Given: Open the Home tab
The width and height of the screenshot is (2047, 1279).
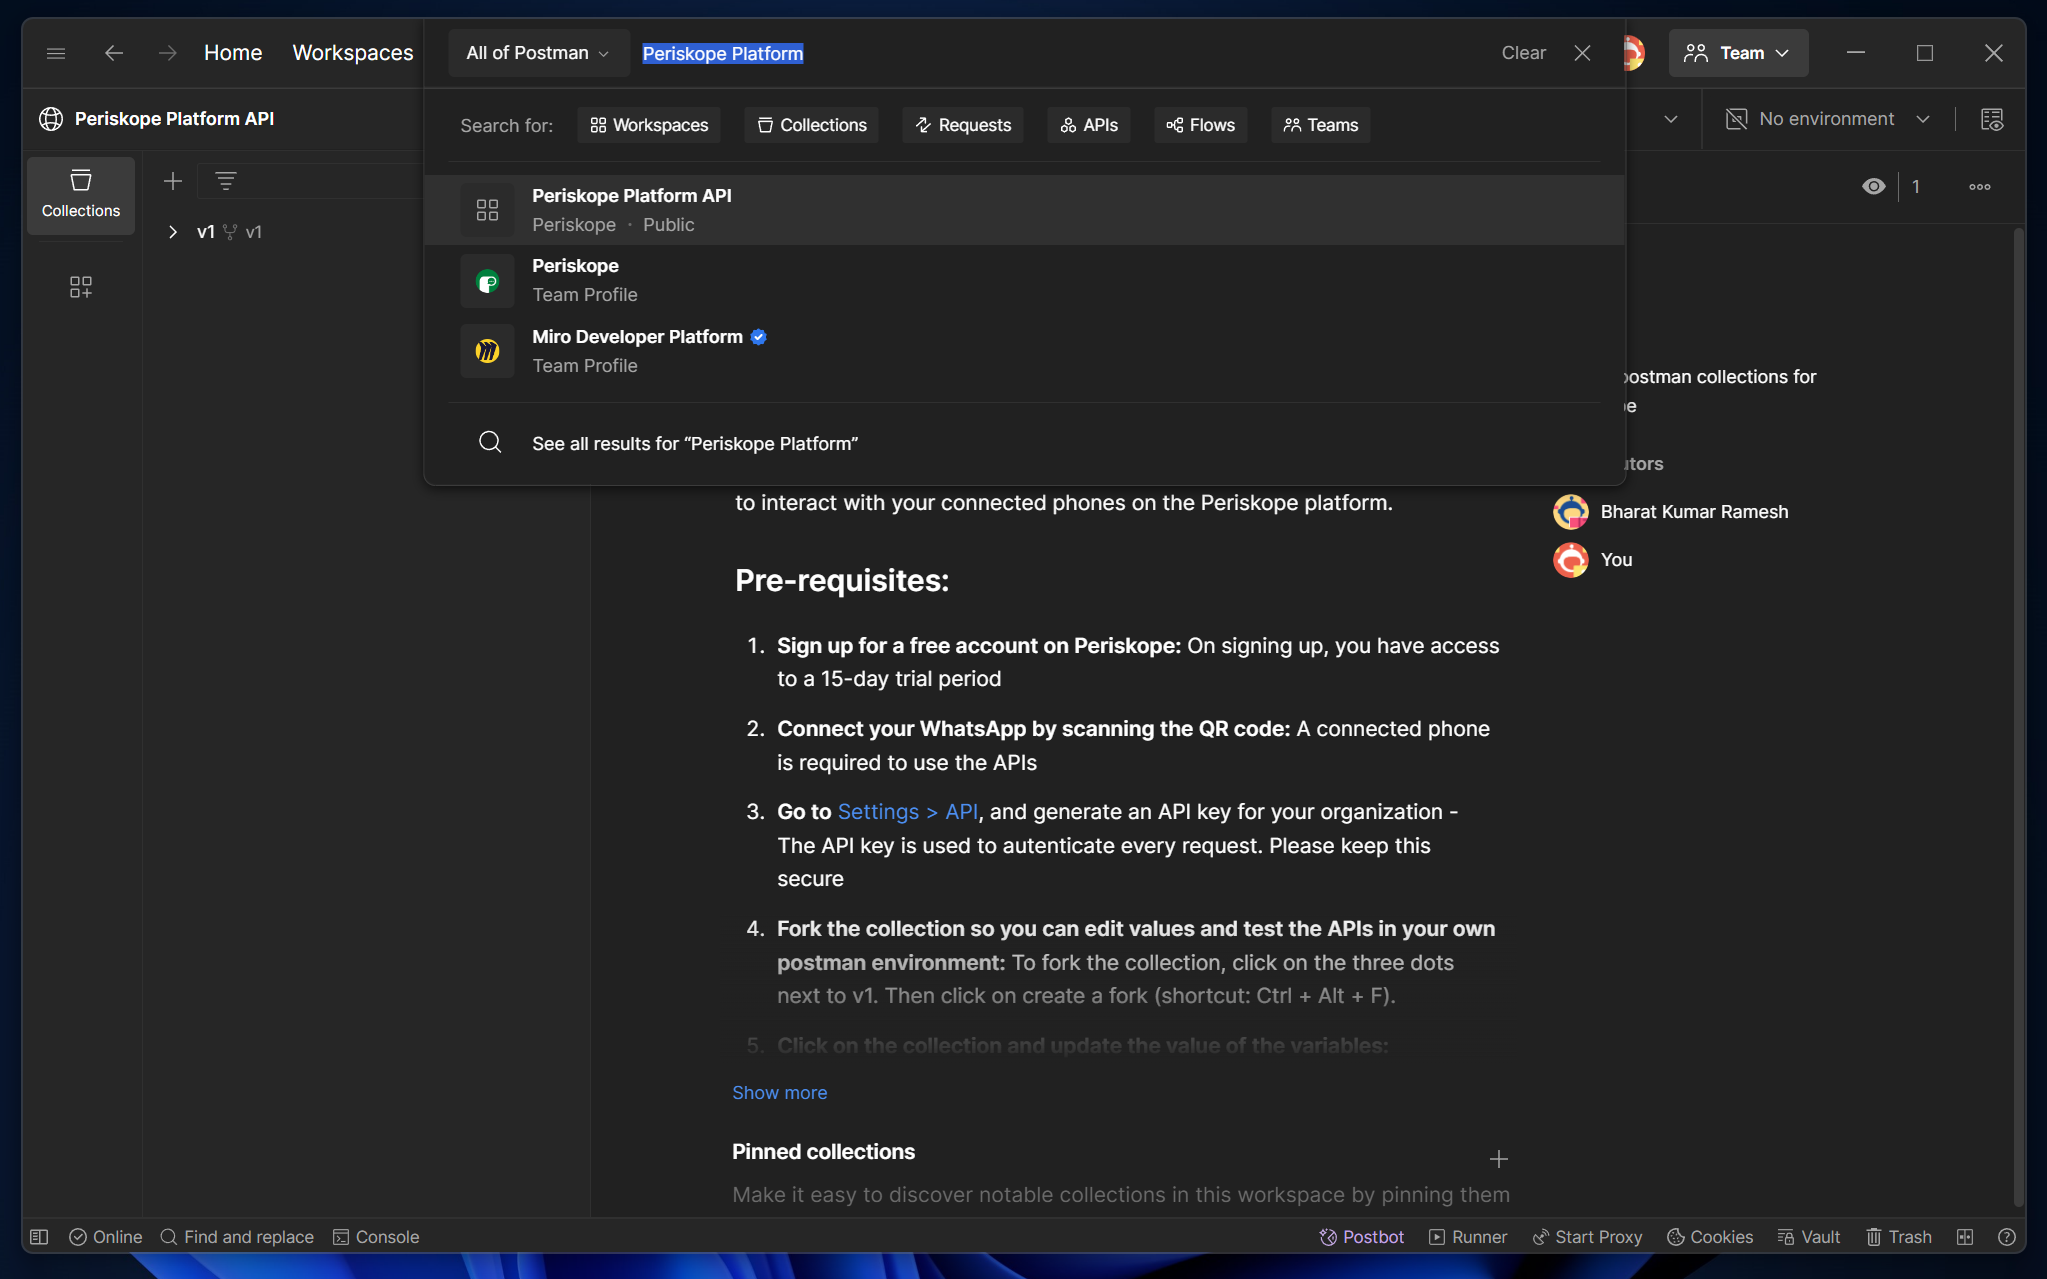Looking at the screenshot, I should 233,53.
